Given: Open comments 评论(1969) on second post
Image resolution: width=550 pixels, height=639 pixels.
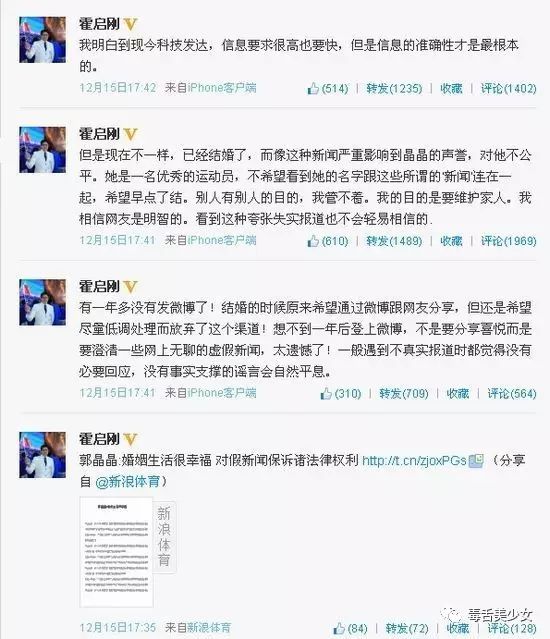Looking at the screenshot, I should [508, 241].
